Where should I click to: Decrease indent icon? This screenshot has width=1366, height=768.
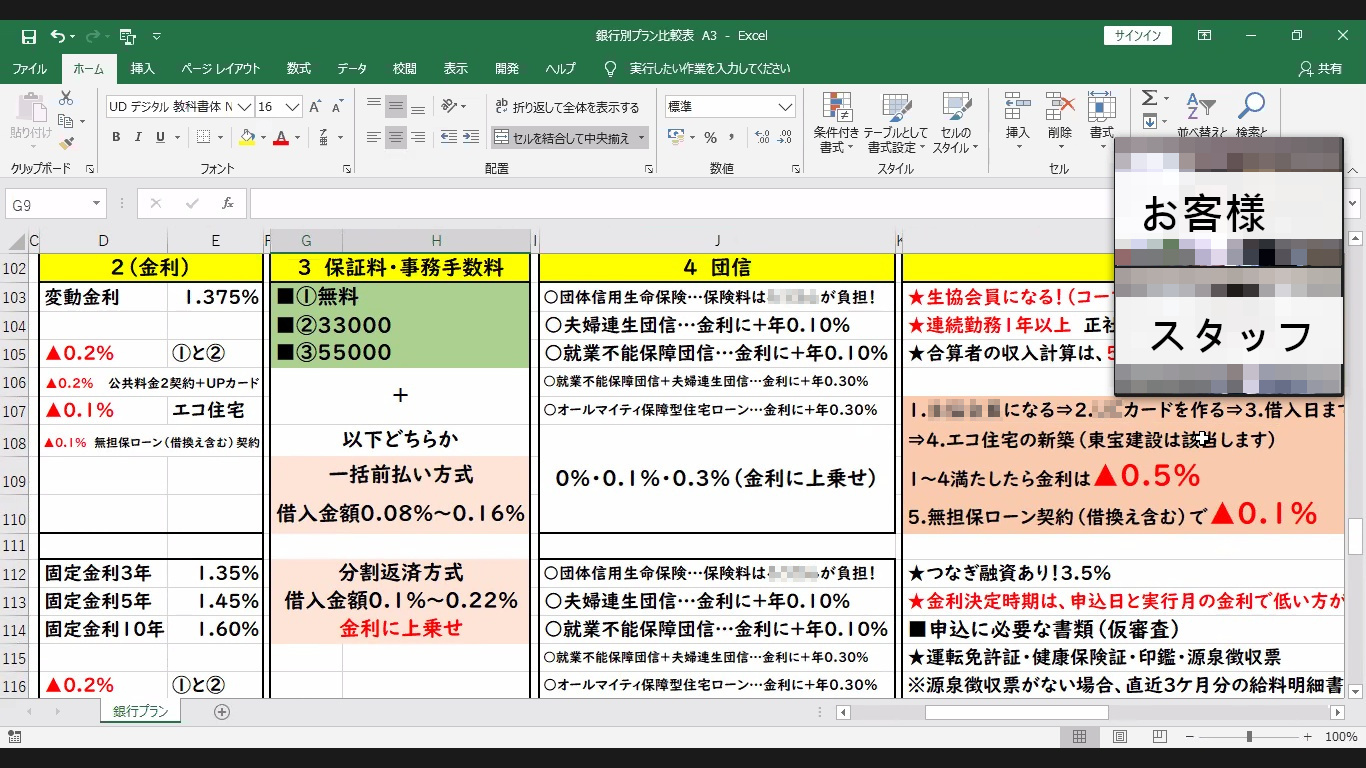(x=448, y=137)
